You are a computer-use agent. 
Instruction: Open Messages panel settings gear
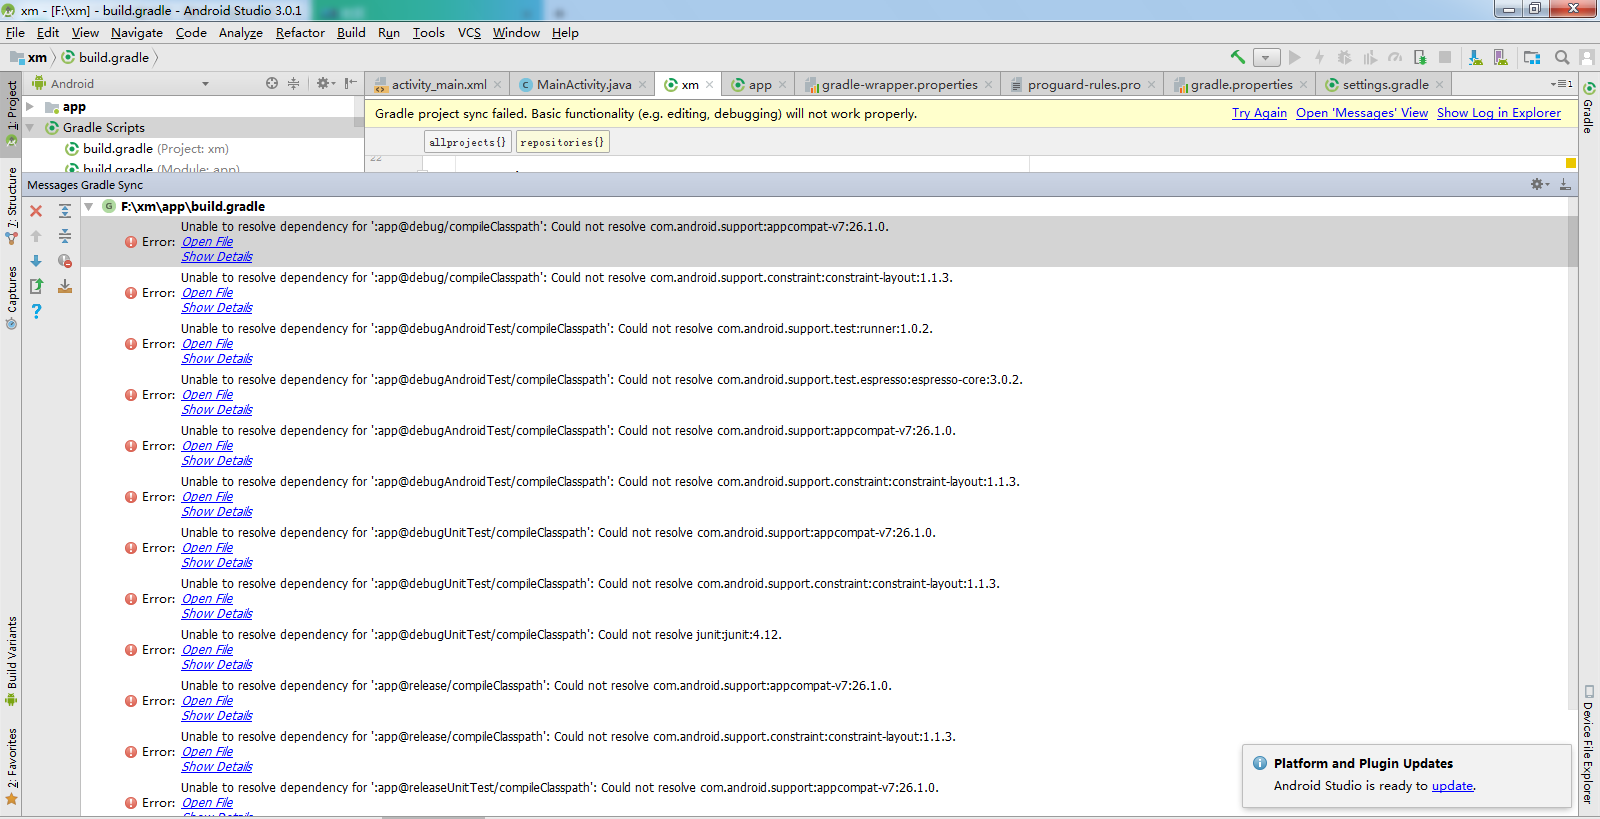[1540, 184]
